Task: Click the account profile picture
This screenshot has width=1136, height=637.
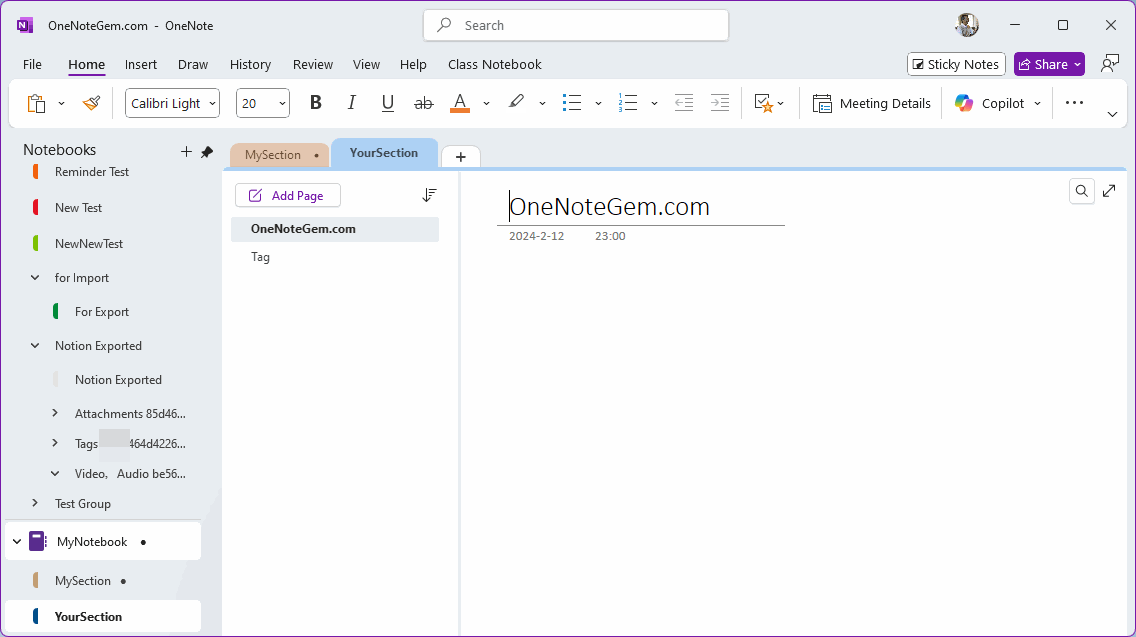Action: (967, 25)
